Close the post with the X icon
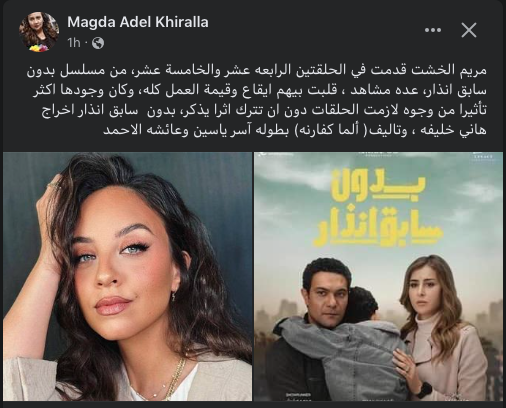Screen dimensions: 506x408 point(469,30)
